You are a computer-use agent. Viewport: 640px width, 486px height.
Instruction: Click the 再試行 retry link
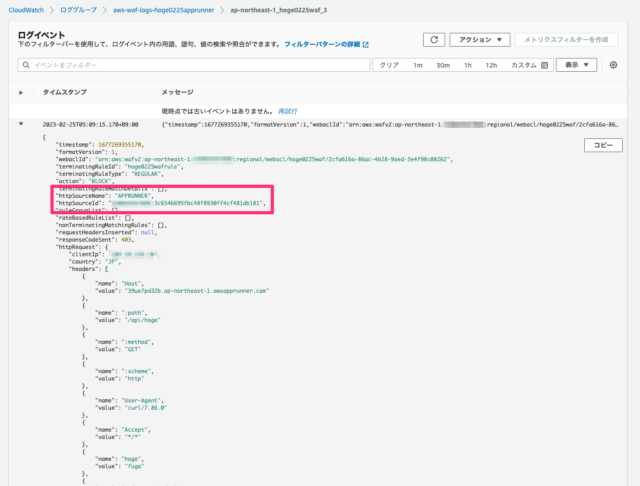point(287,111)
